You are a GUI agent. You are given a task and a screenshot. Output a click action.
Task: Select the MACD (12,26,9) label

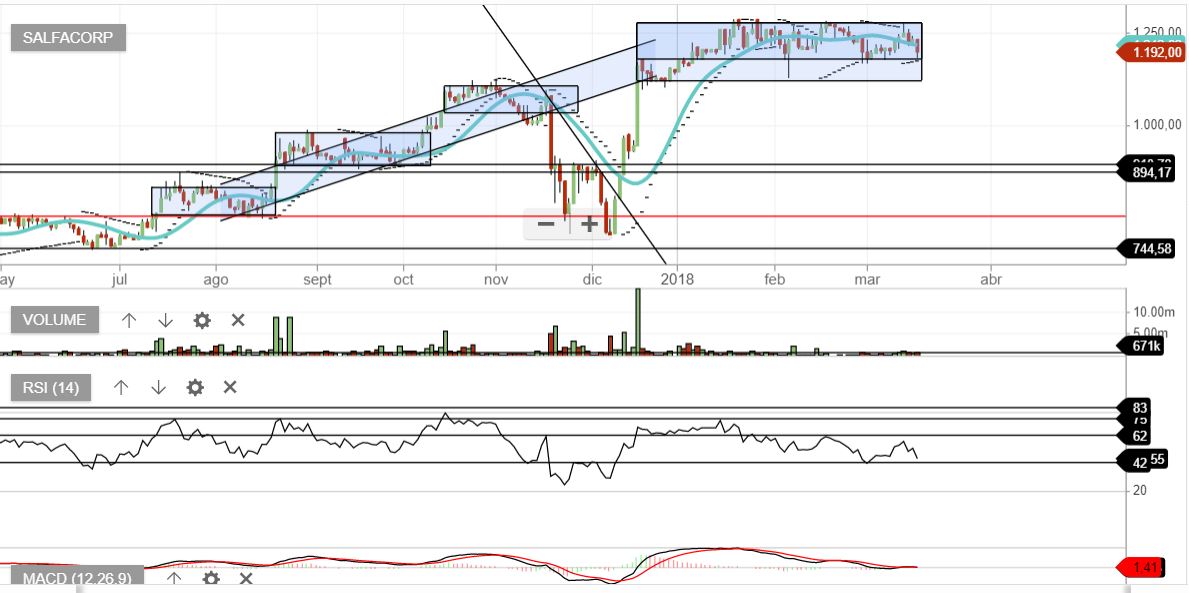click(x=77, y=578)
